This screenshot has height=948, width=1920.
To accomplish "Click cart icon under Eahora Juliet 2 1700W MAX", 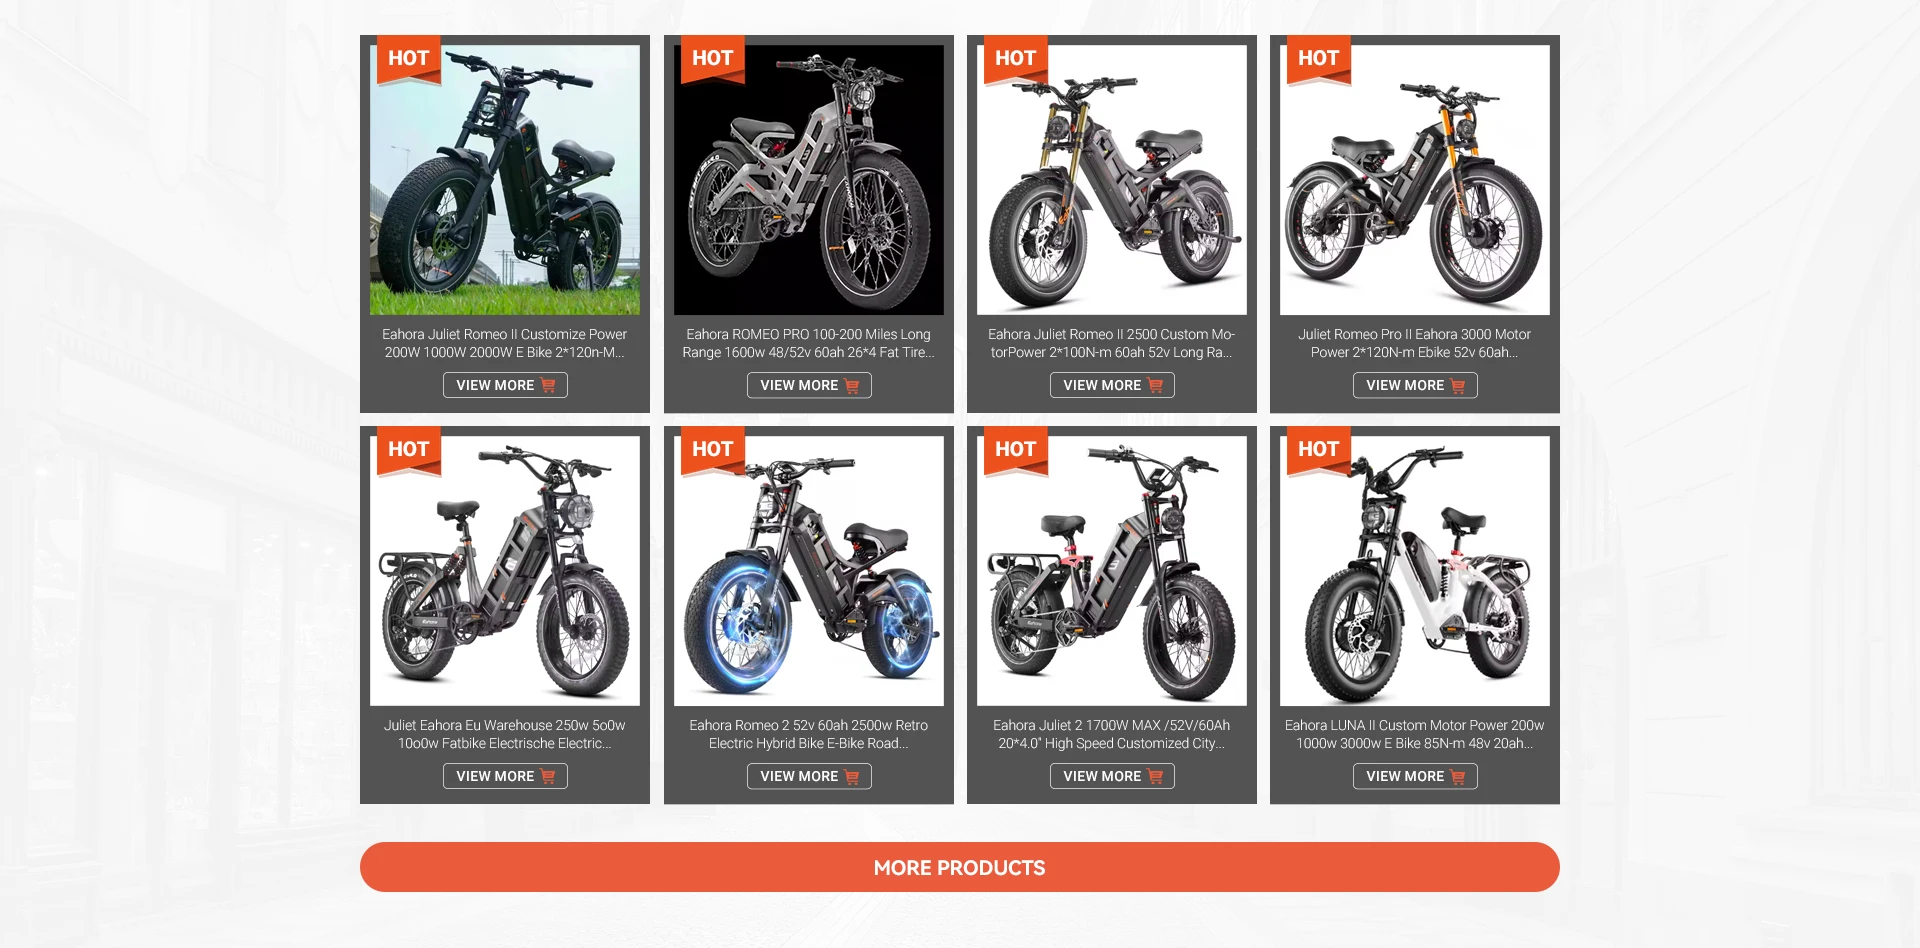I will click(x=1155, y=776).
